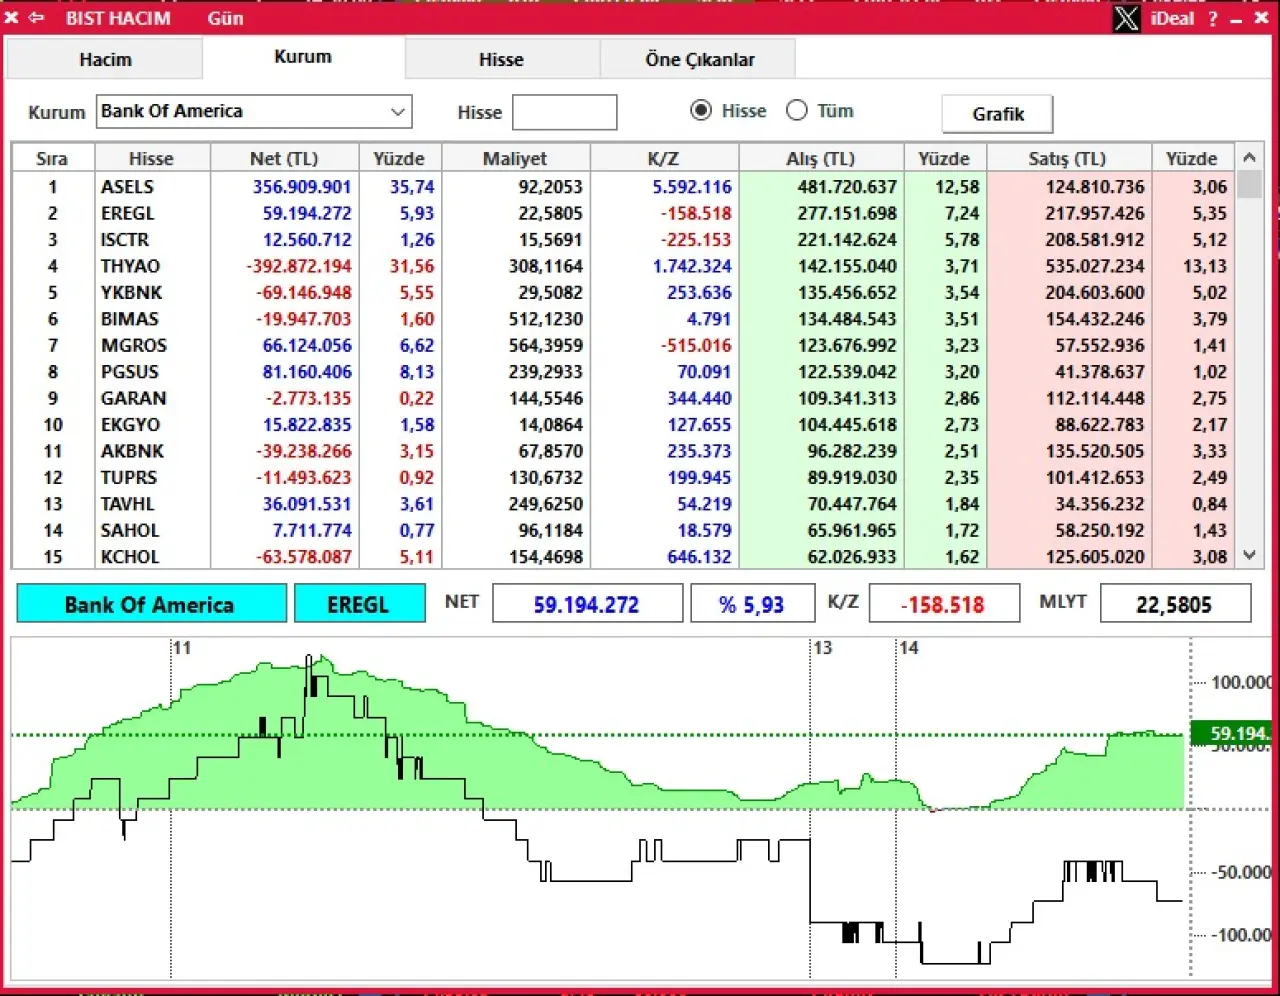Open the help question mark icon
The image size is (1280, 996).
point(1213,18)
